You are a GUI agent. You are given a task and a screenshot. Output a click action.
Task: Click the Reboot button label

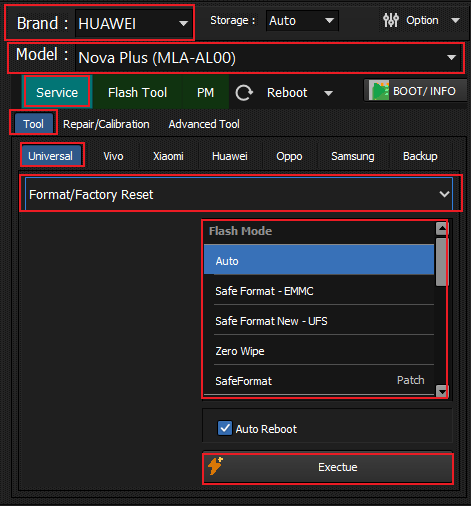click(287, 93)
